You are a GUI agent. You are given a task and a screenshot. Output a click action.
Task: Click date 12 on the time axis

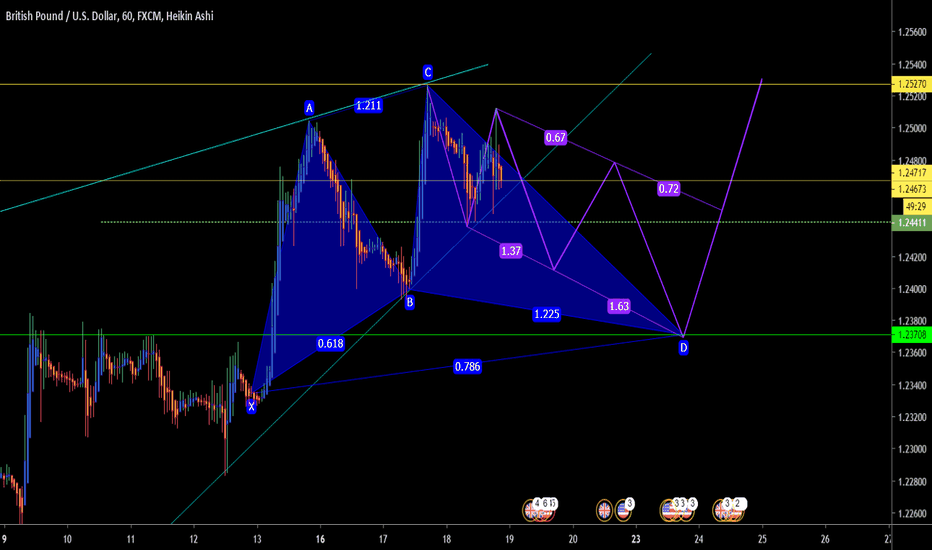pyautogui.click(x=193, y=539)
